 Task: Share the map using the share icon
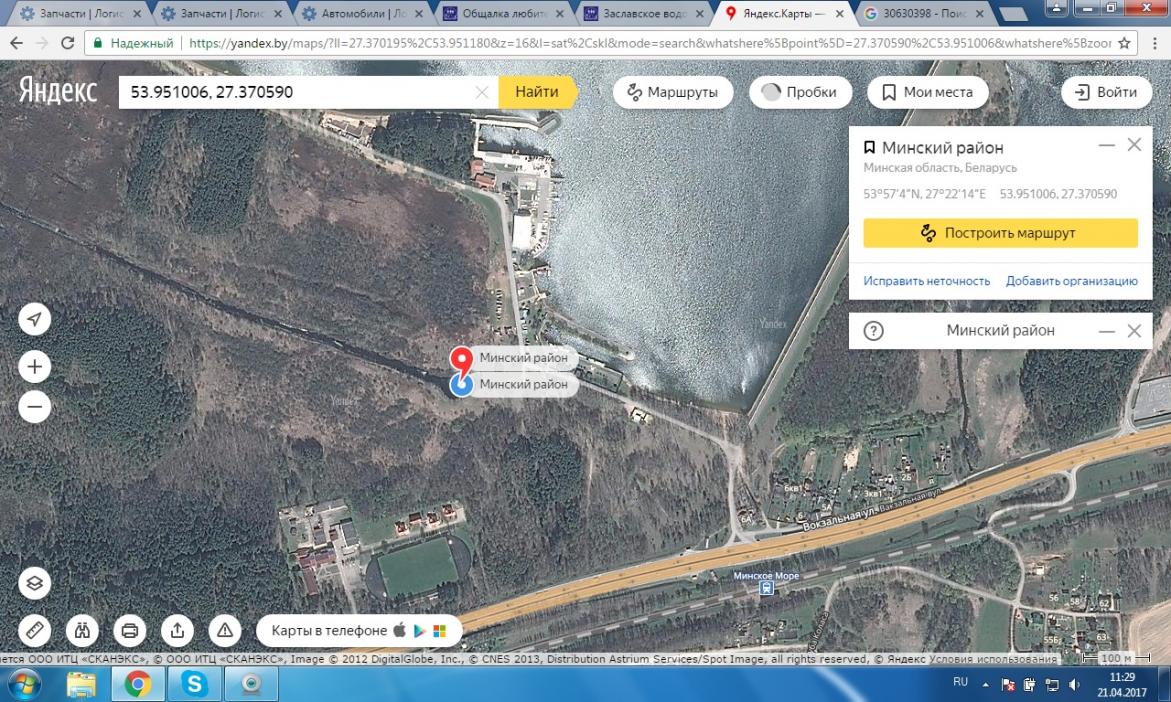click(177, 630)
